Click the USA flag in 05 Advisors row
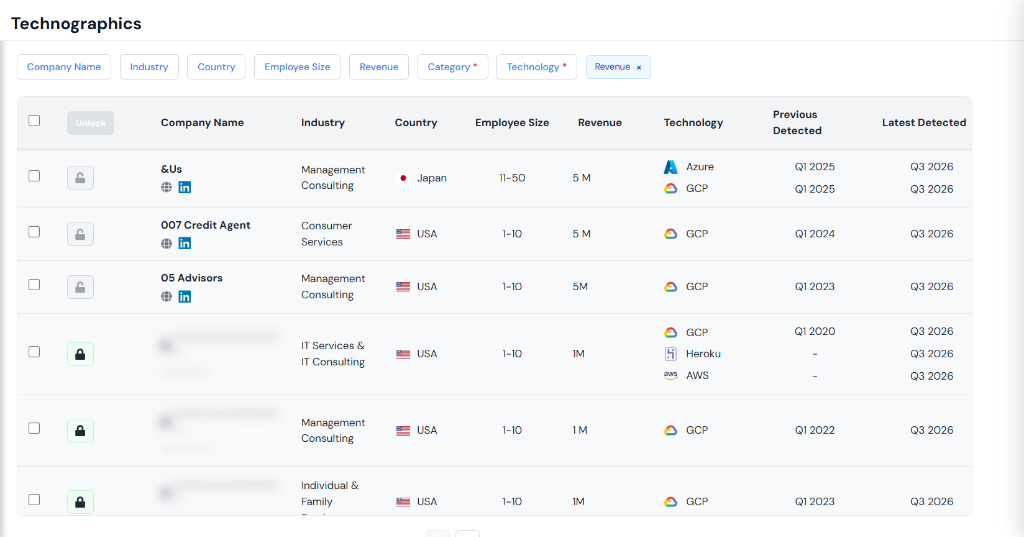Image resolution: width=1024 pixels, height=537 pixels. (x=403, y=287)
